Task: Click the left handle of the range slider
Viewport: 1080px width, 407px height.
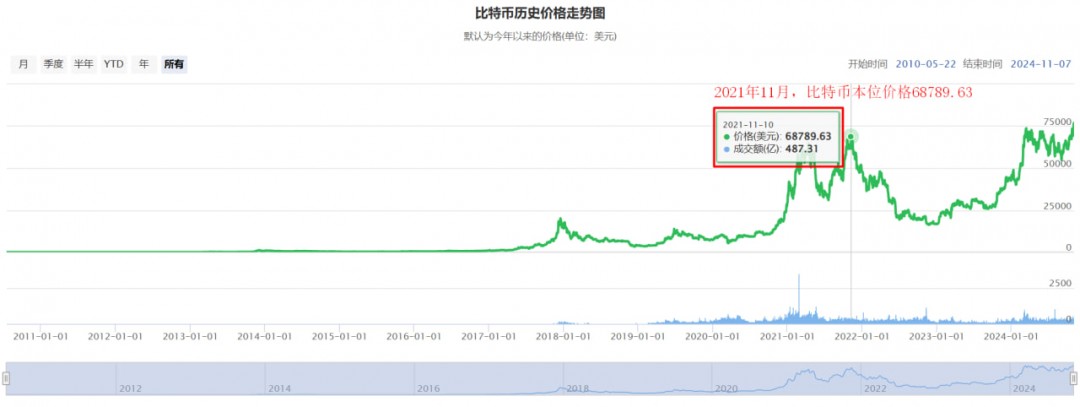Action: [6, 378]
